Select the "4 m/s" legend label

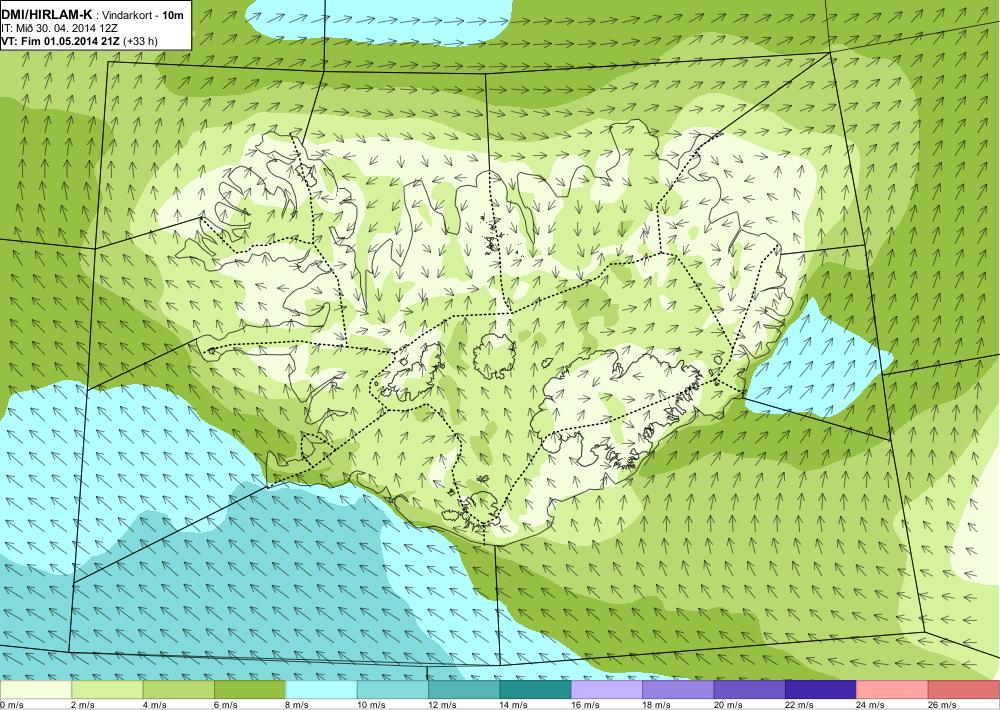(154, 705)
